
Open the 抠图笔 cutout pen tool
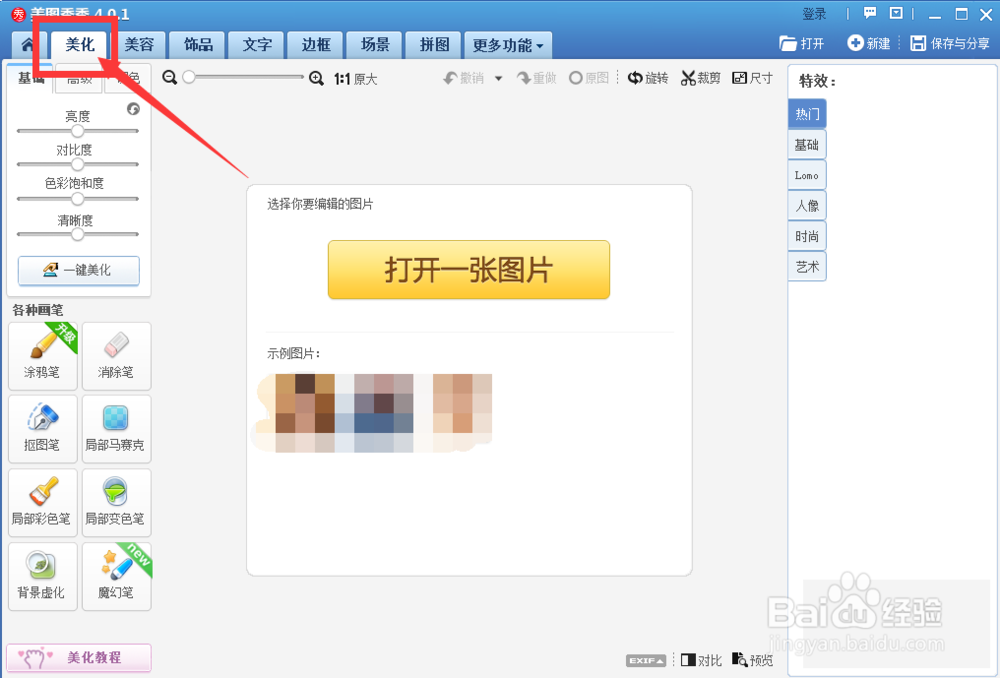42,429
